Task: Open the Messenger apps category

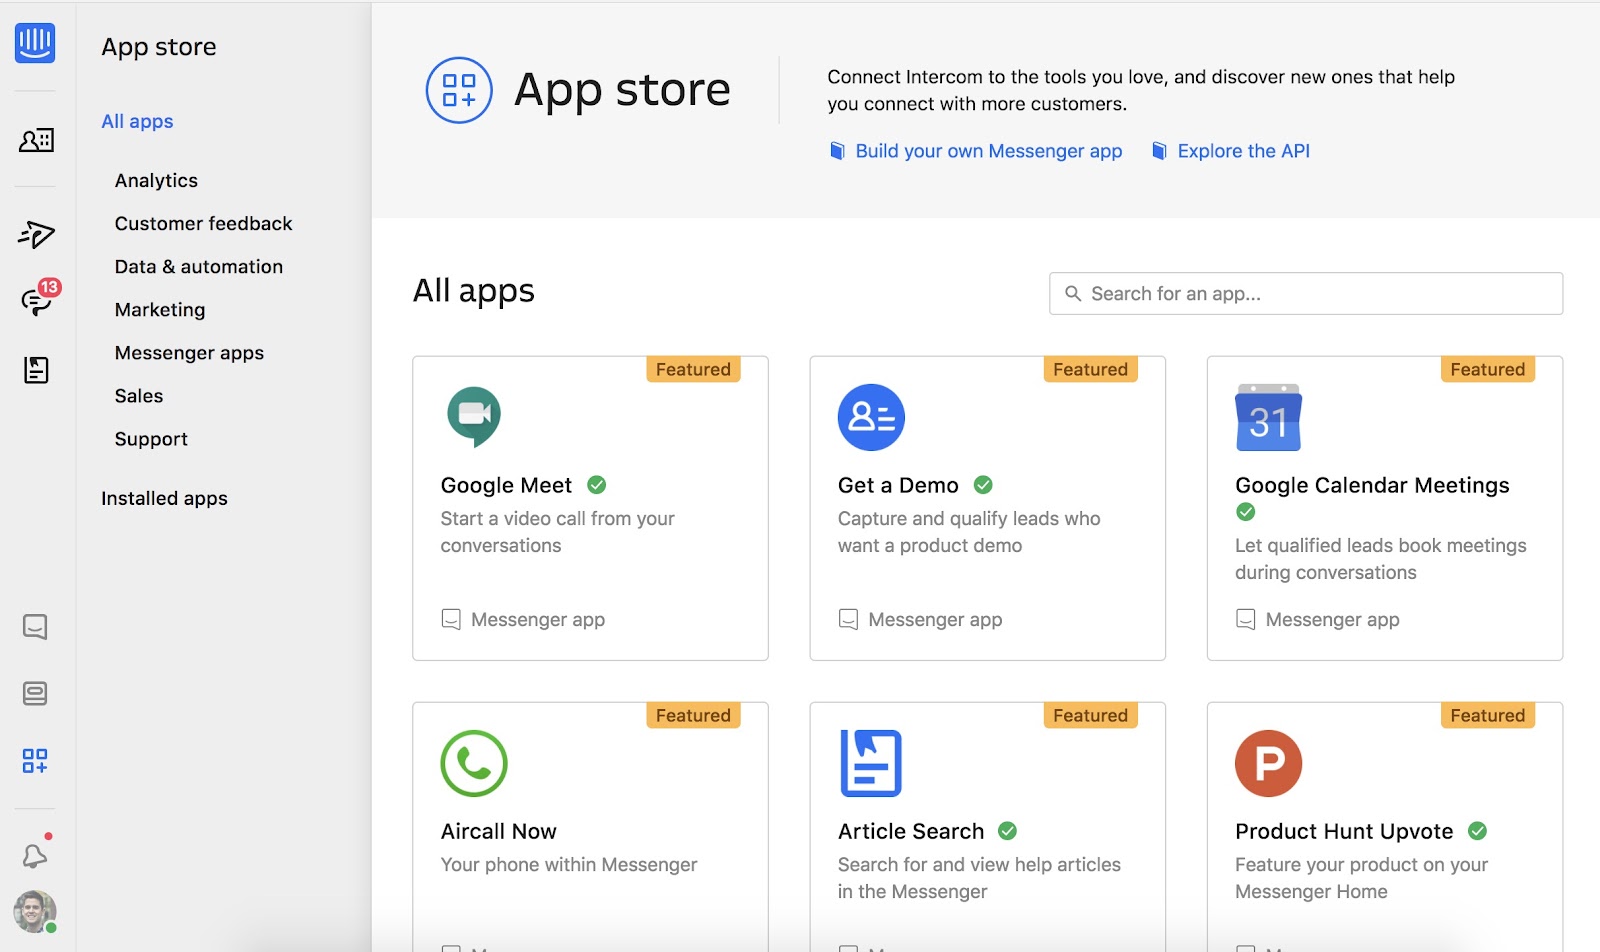Action: click(189, 353)
